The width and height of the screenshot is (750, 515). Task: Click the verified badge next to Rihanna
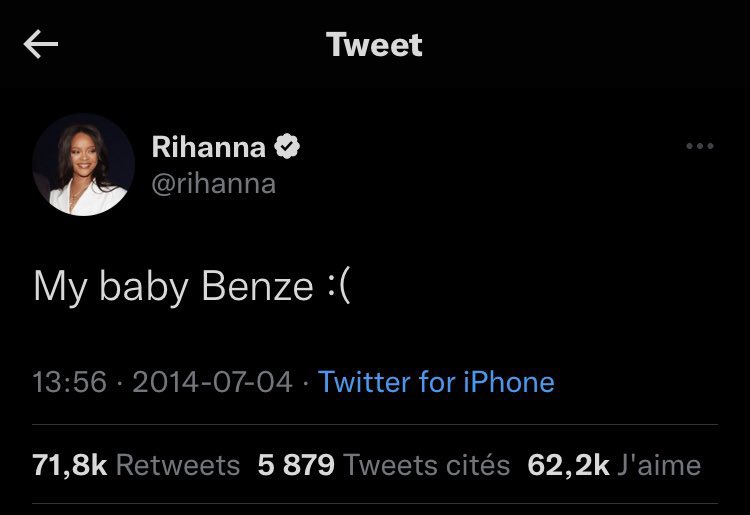coord(287,146)
